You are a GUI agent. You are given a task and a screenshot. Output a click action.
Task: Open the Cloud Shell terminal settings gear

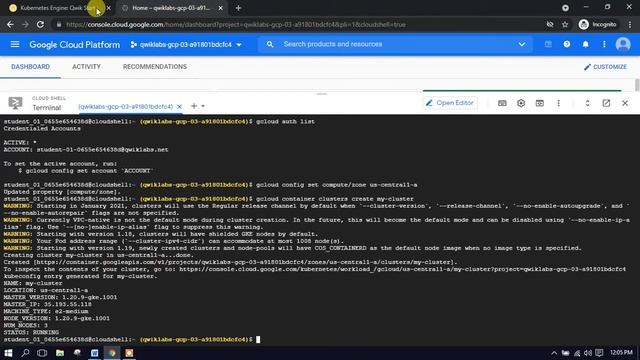(521, 103)
